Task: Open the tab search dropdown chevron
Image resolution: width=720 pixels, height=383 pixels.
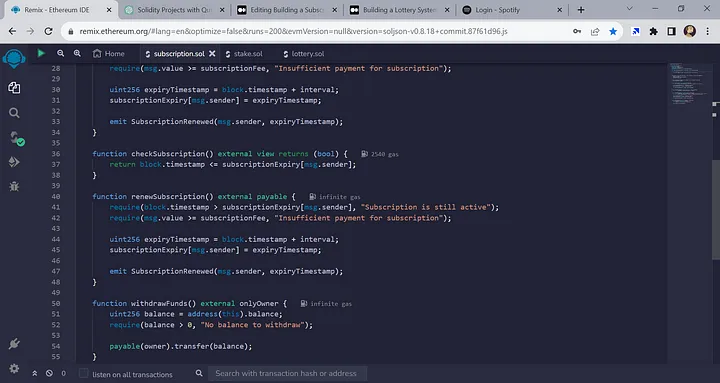Action: (x=630, y=9)
